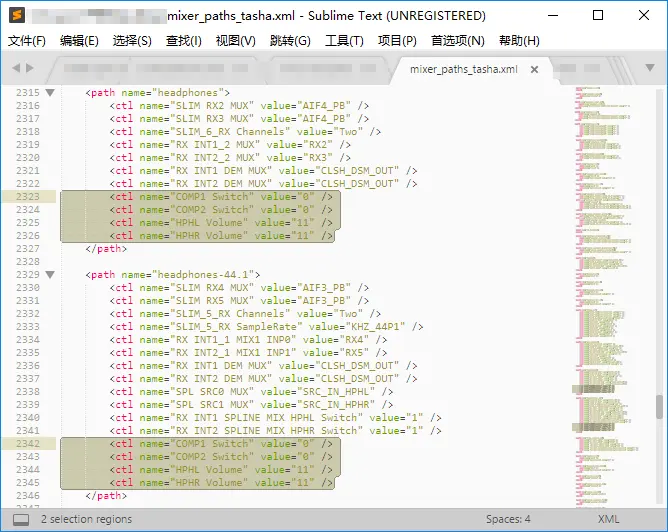Click the vertical scrollbar thumb
The height and width of the screenshot is (532, 668).
[658, 407]
